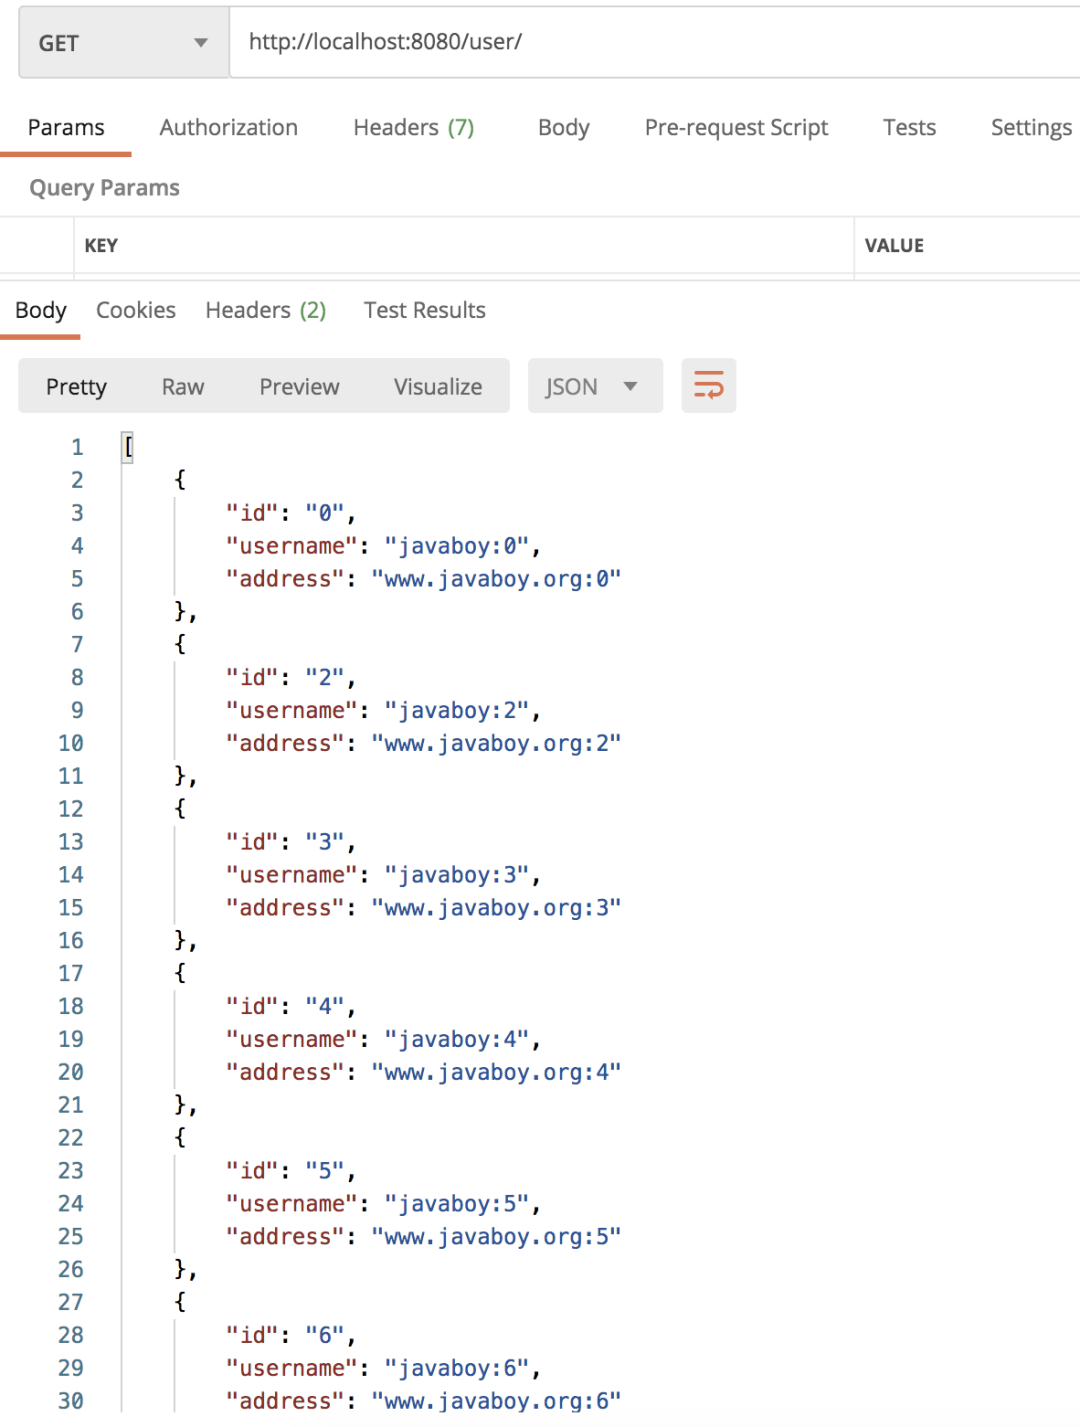The width and height of the screenshot is (1080, 1427).
Task: Switch to Preview response view
Action: click(x=299, y=387)
